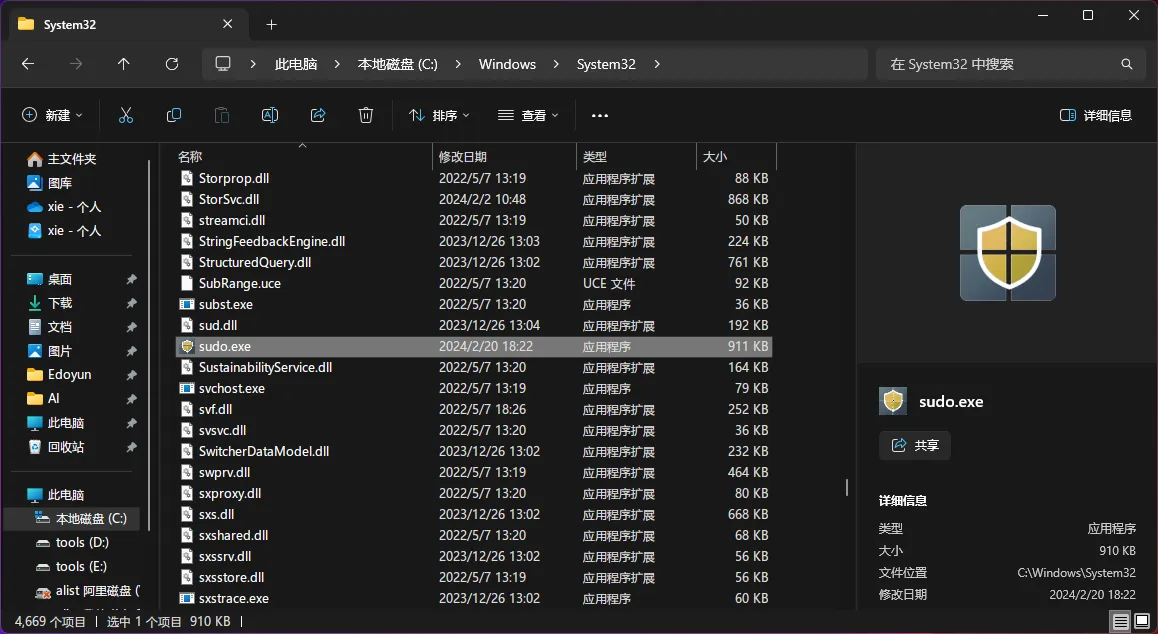This screenshot has height=634, width=1158.
Task: Click the Cut scissors icon
Action: (126, 115)
